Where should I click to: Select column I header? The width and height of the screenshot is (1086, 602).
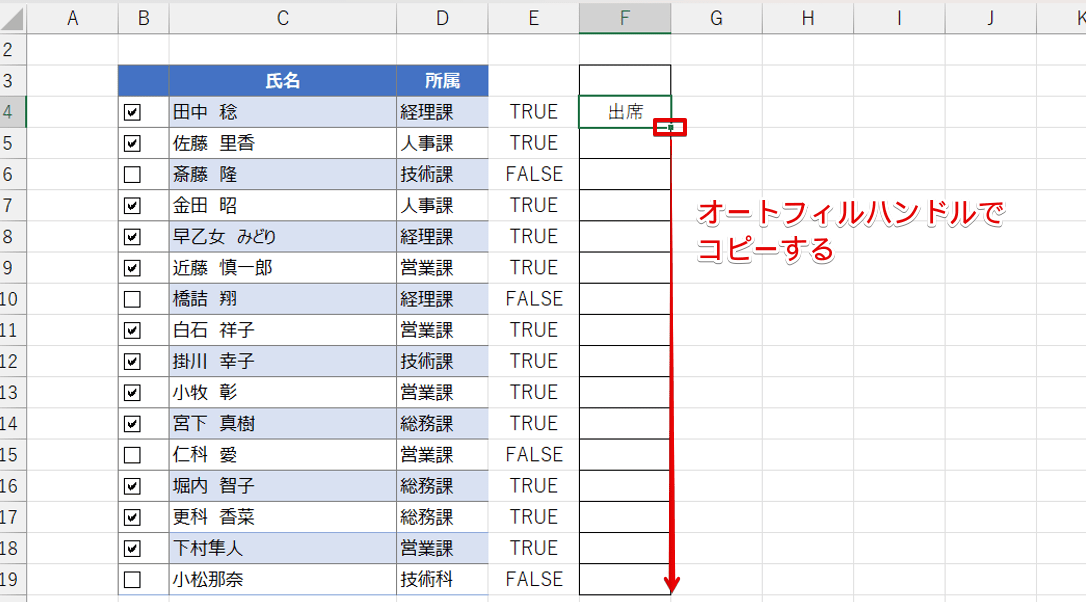click(899, 19)
